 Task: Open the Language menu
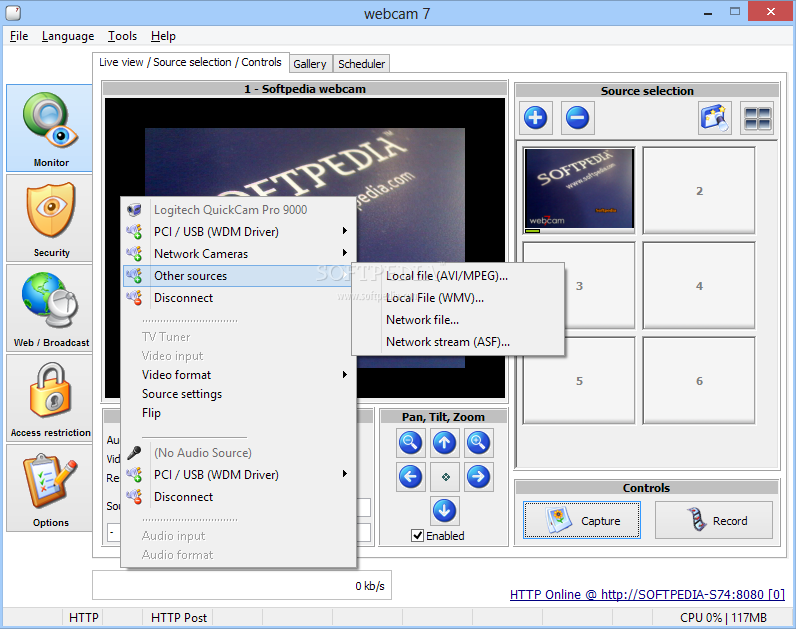pos(68,36)
